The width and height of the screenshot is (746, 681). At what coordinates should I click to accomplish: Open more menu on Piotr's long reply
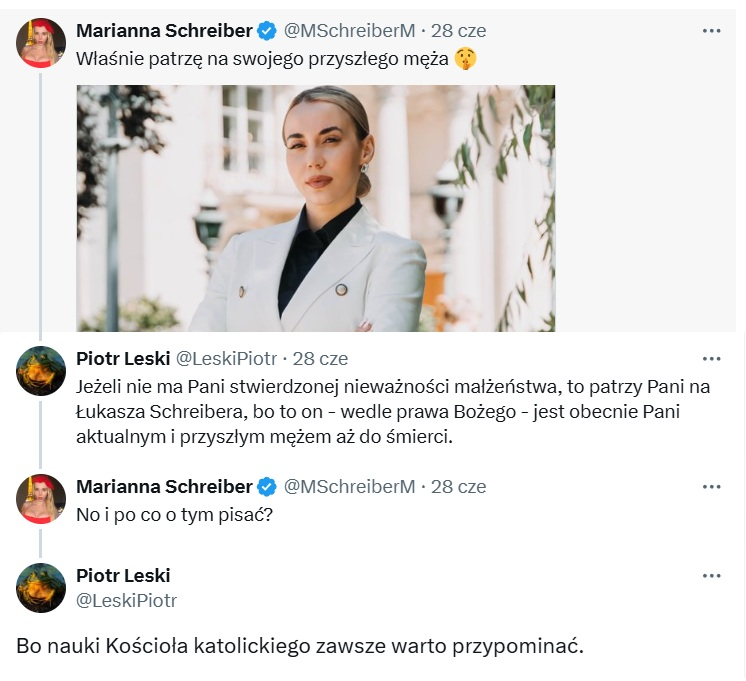711,358
